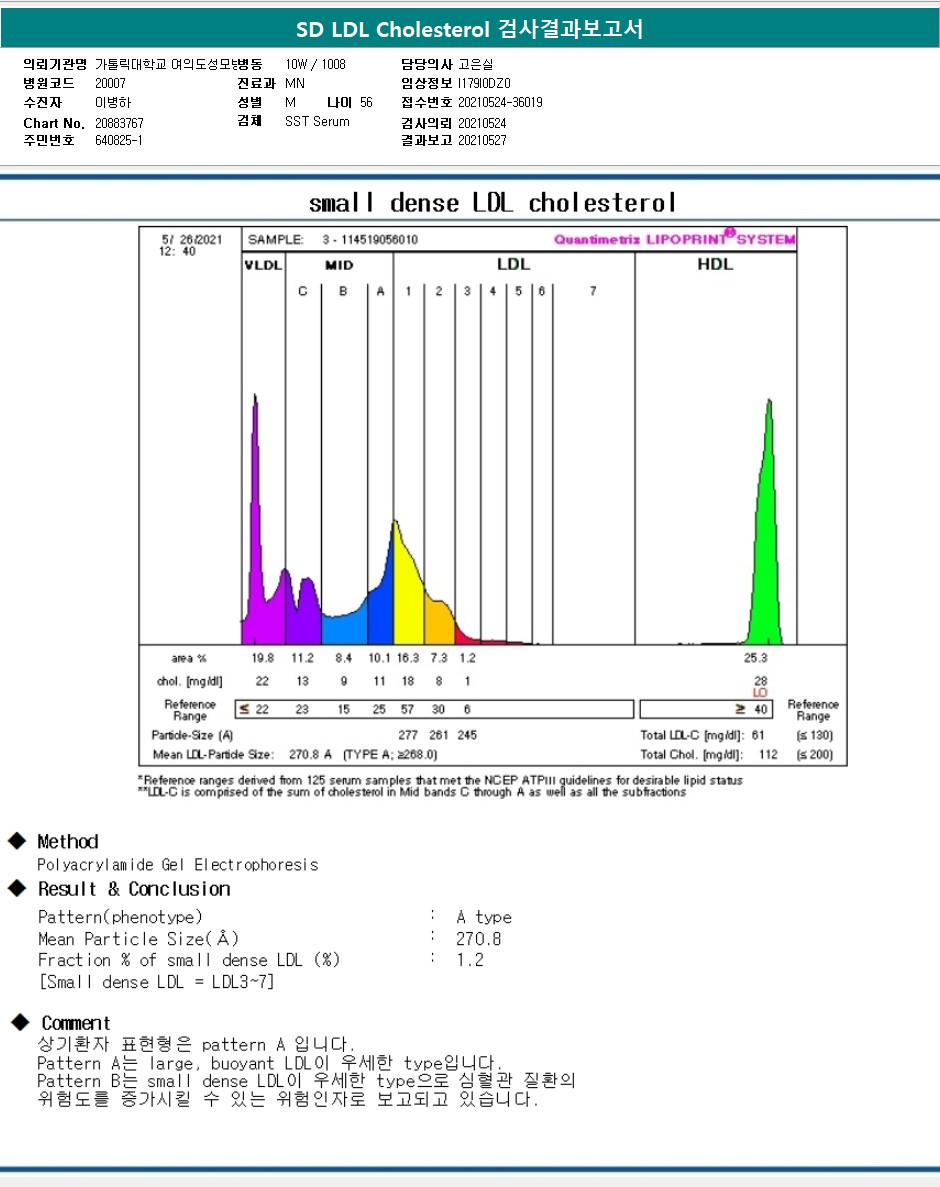Click the HDL column header in chart

tap(715, 265)
